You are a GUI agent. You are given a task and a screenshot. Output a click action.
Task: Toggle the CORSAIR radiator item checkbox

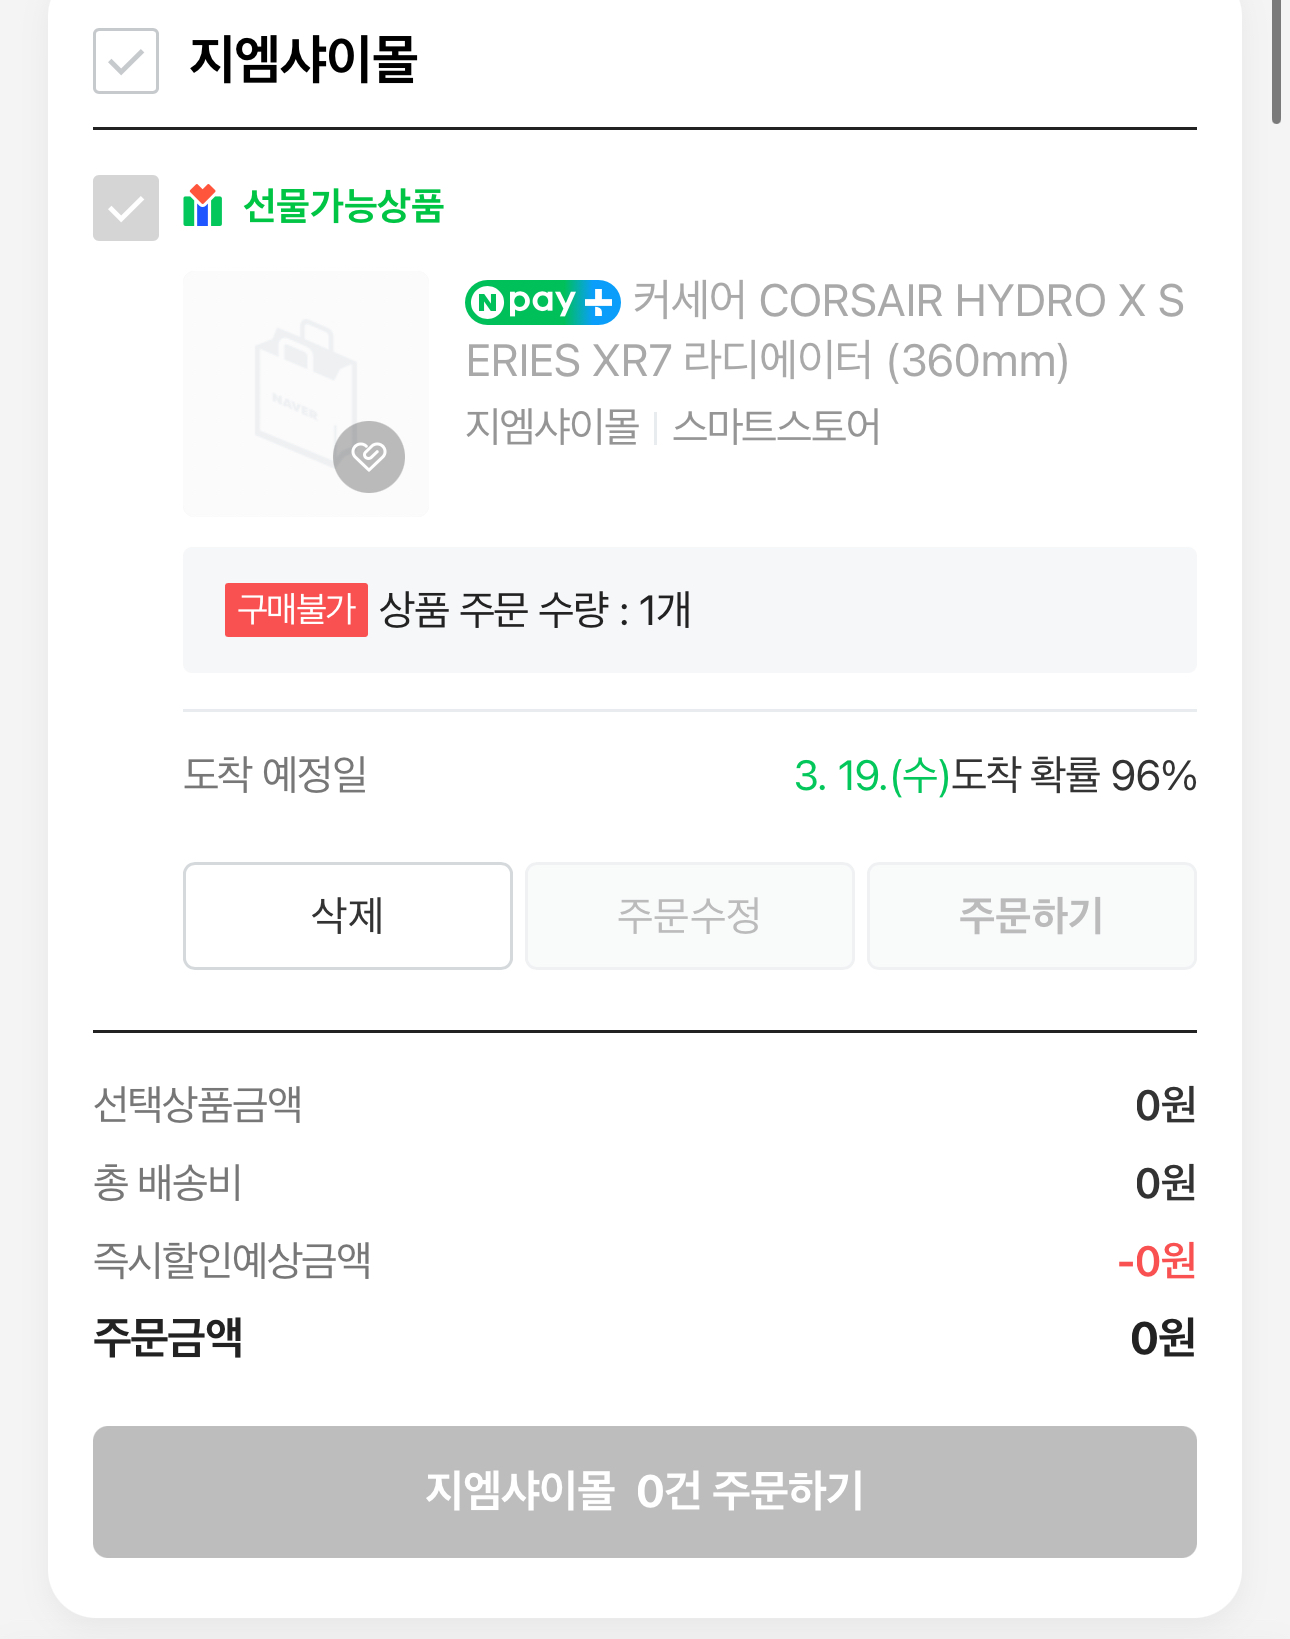click(126, 208)
